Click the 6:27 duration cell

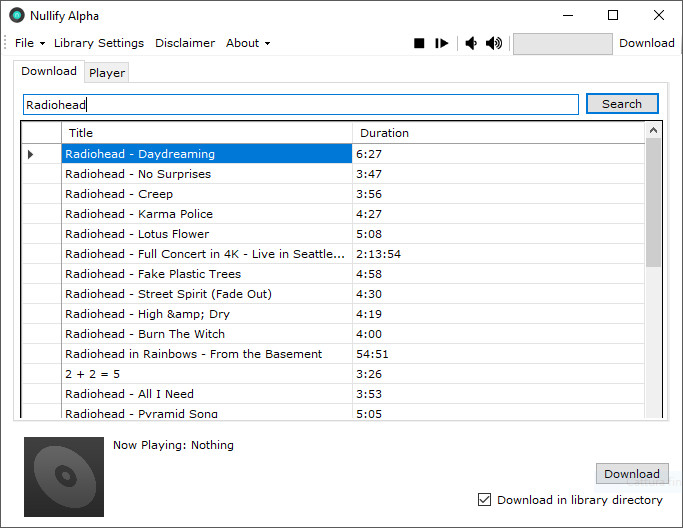click(498, 154)
